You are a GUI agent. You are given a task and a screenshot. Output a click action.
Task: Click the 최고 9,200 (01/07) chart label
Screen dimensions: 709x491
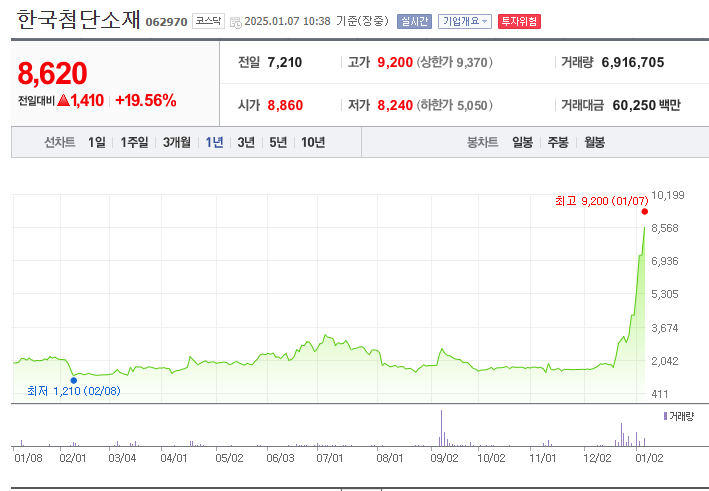pos(601,201)
